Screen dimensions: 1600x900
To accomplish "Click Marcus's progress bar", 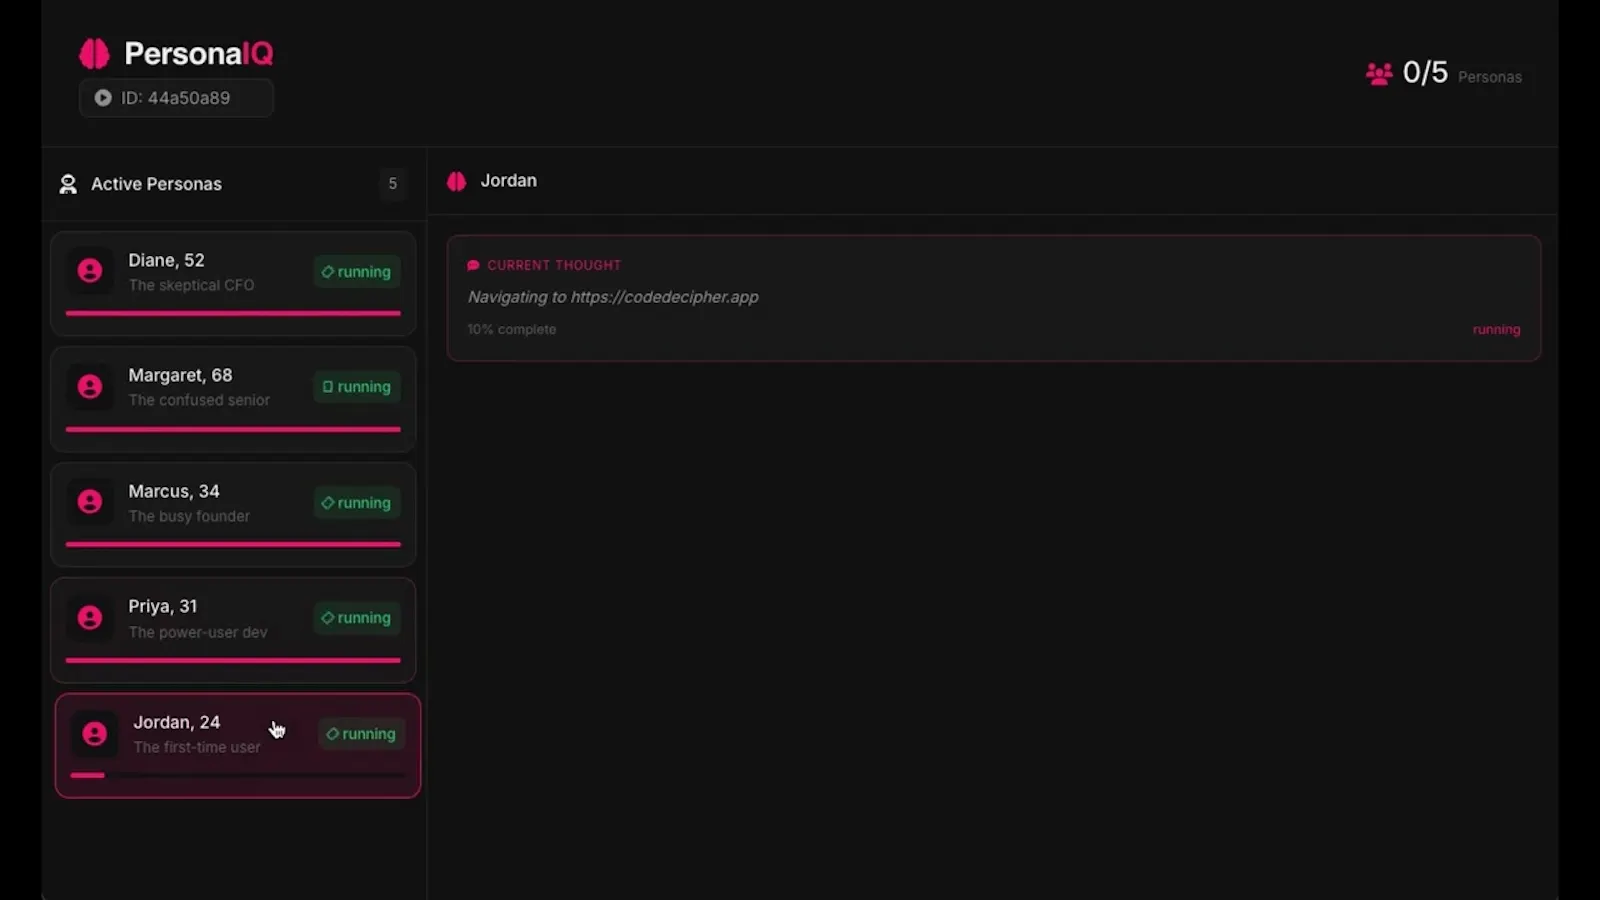I will point(233,544).
